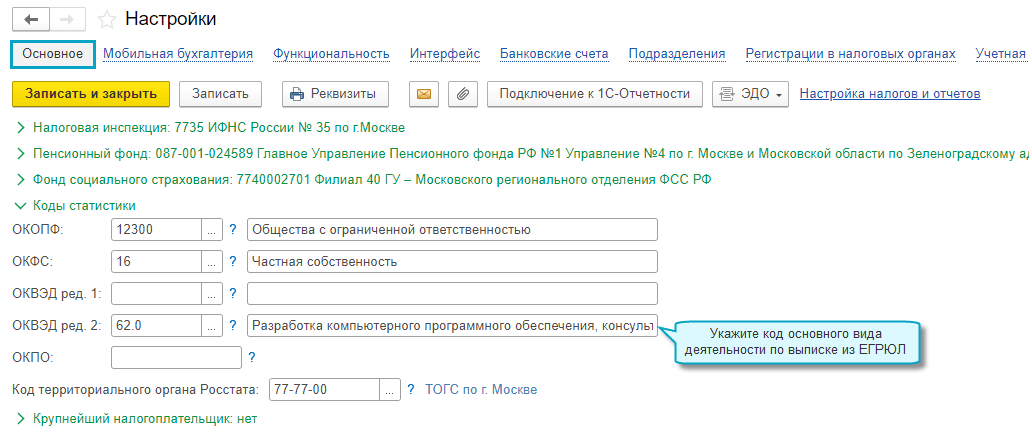Click the envelope email icon
1032x434 pixels.
(423, 94)
